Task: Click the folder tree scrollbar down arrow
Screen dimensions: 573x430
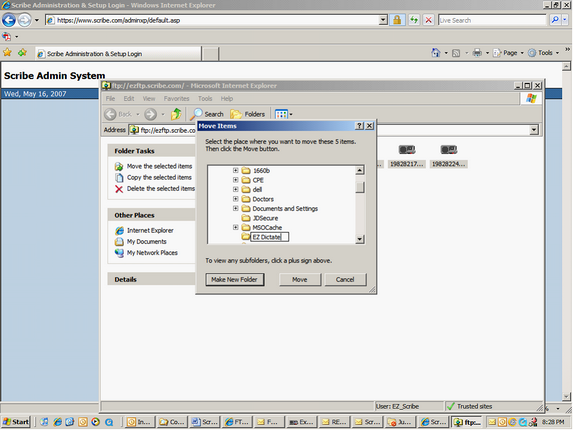Action: [x=360, y=239]
